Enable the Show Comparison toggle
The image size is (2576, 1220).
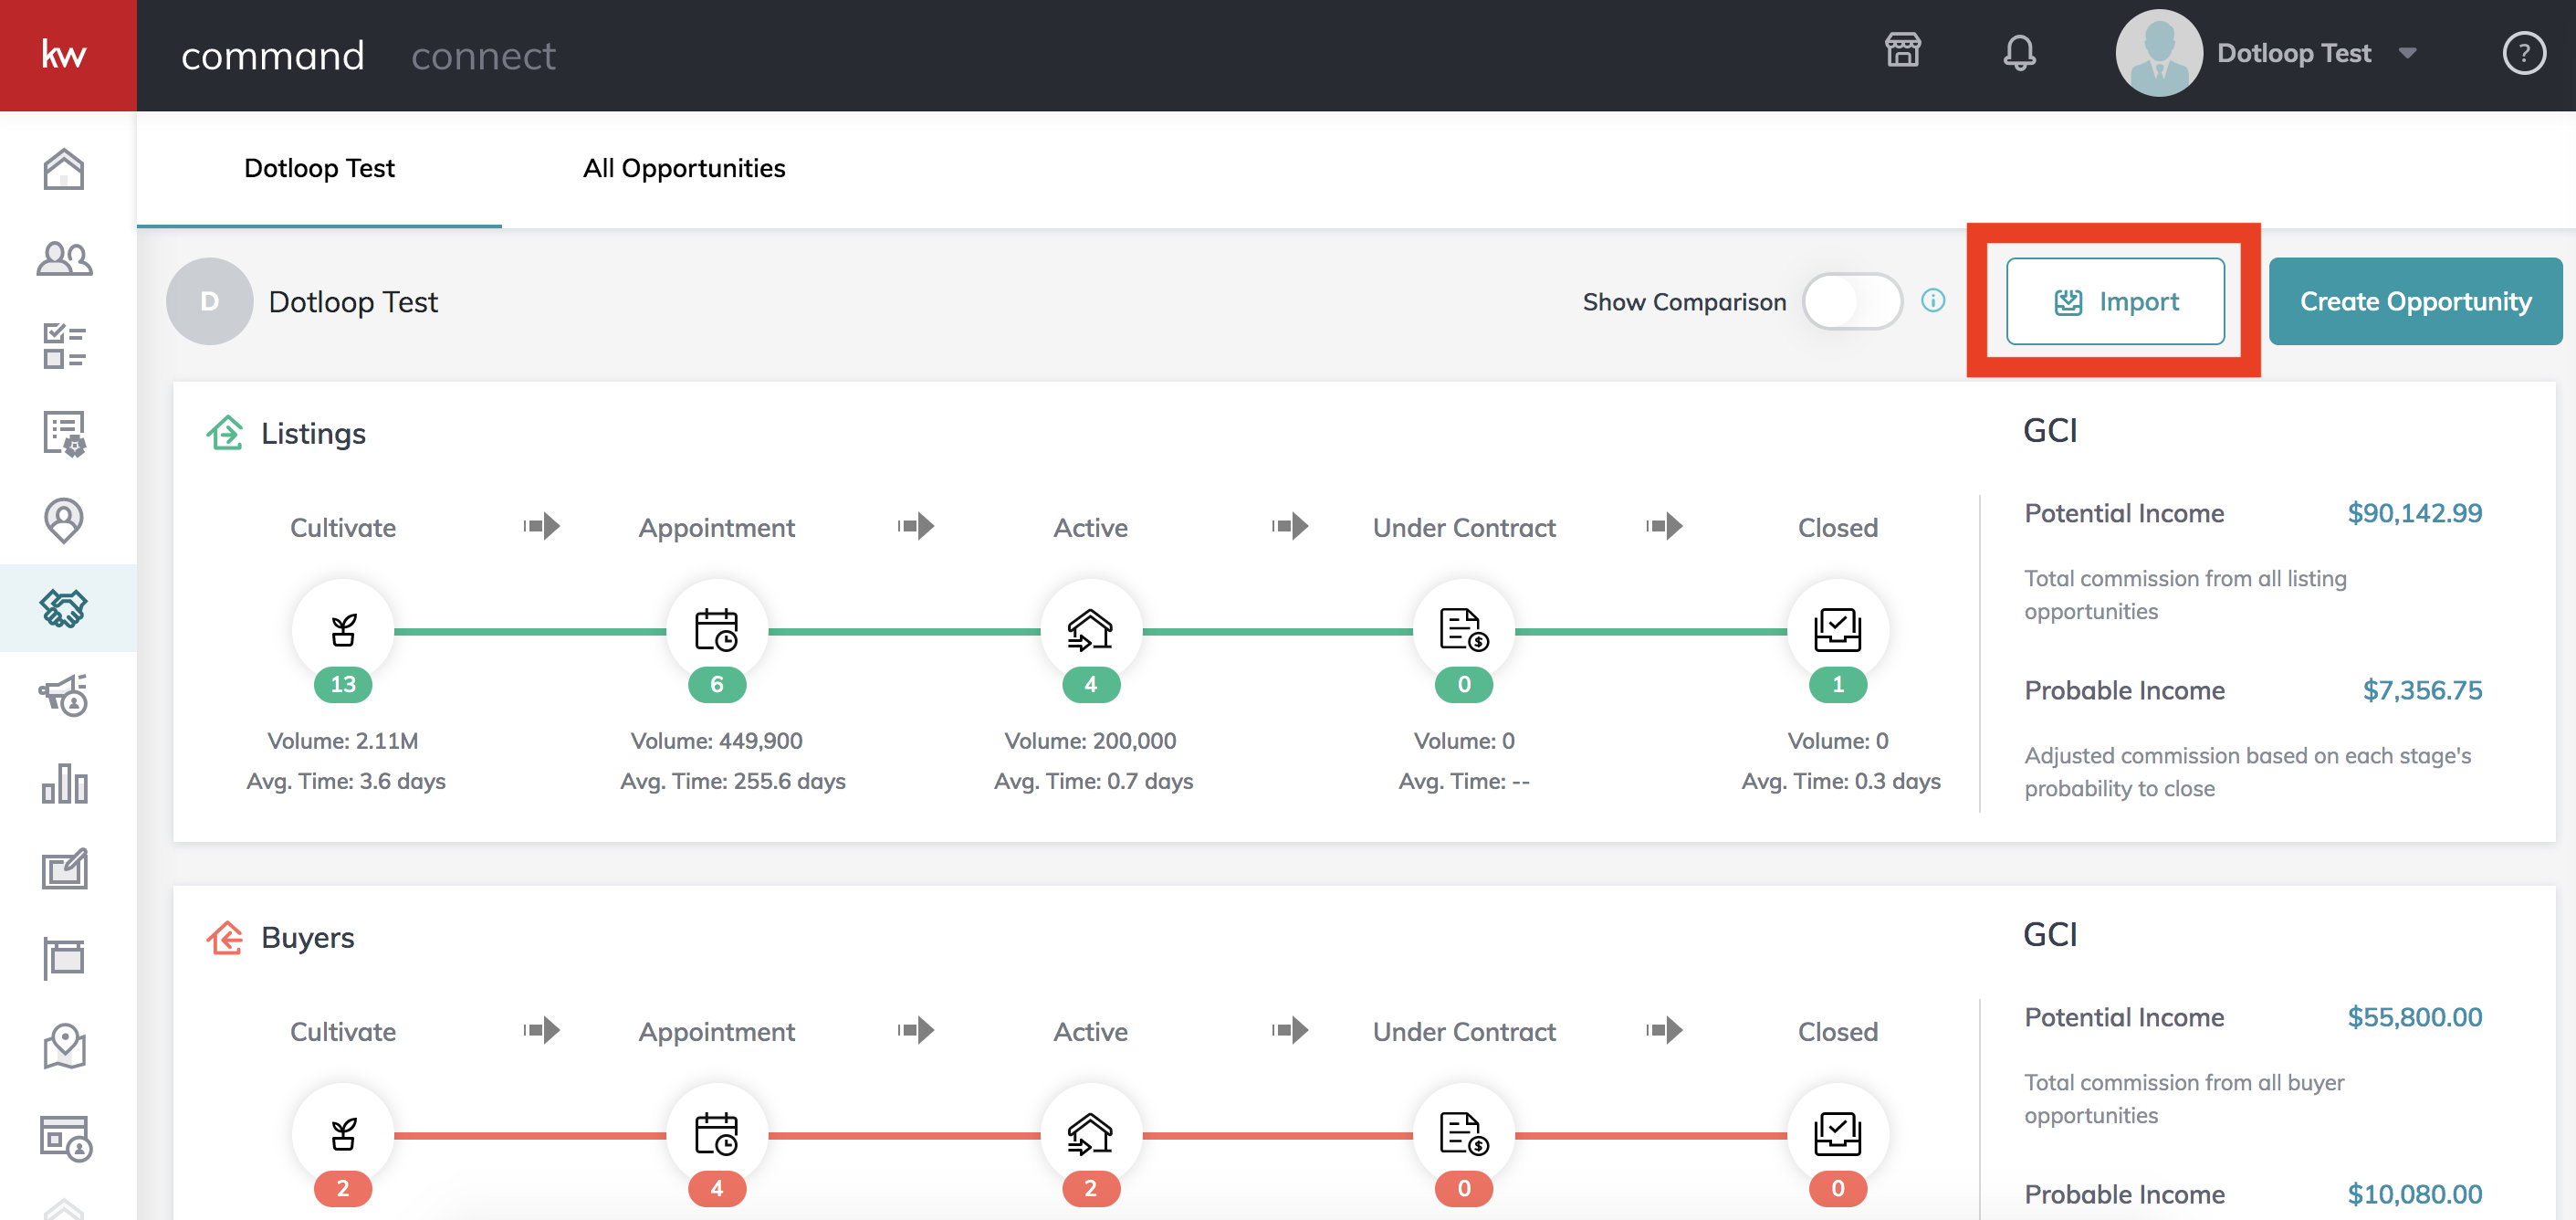(x=1852, y=300)
